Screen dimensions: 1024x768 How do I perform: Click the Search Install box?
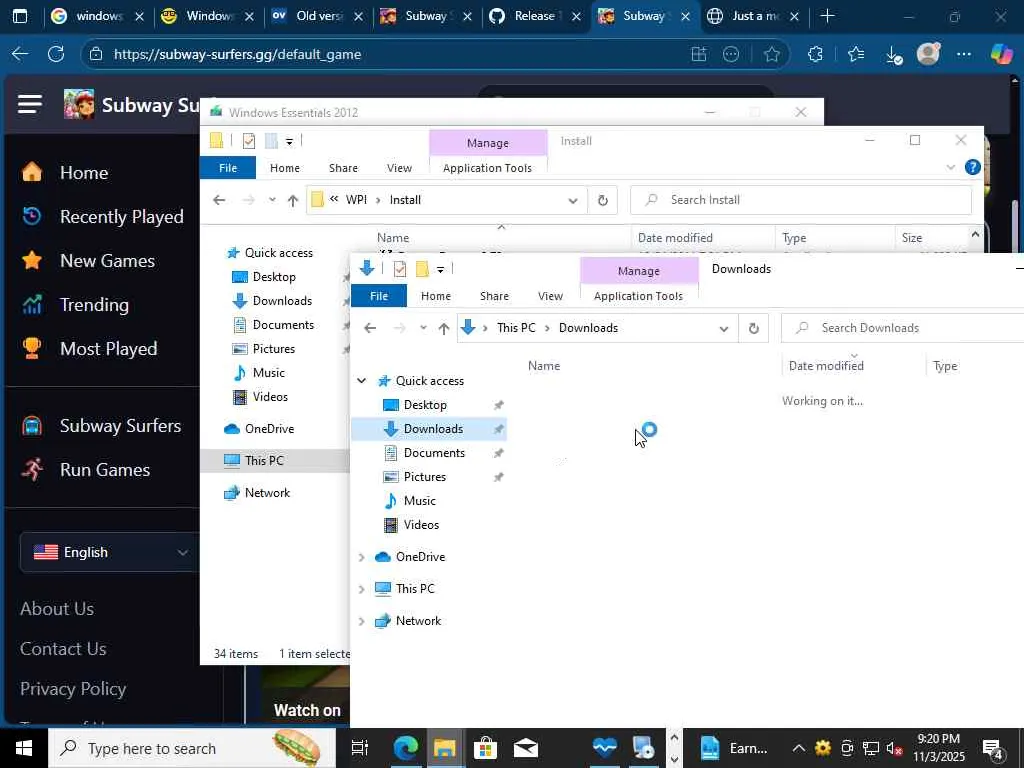point(801,200)
